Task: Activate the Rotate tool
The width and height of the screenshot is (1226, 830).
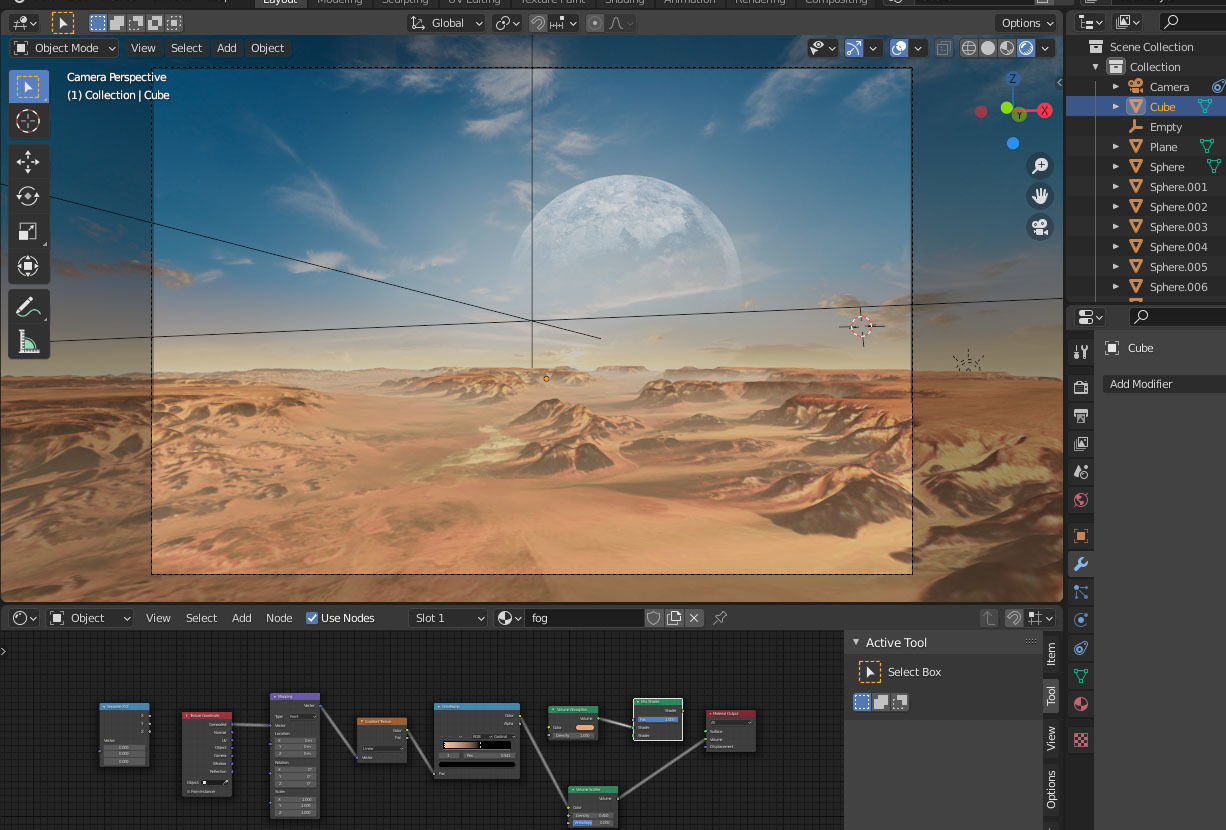Action: [x=28, y=197]
